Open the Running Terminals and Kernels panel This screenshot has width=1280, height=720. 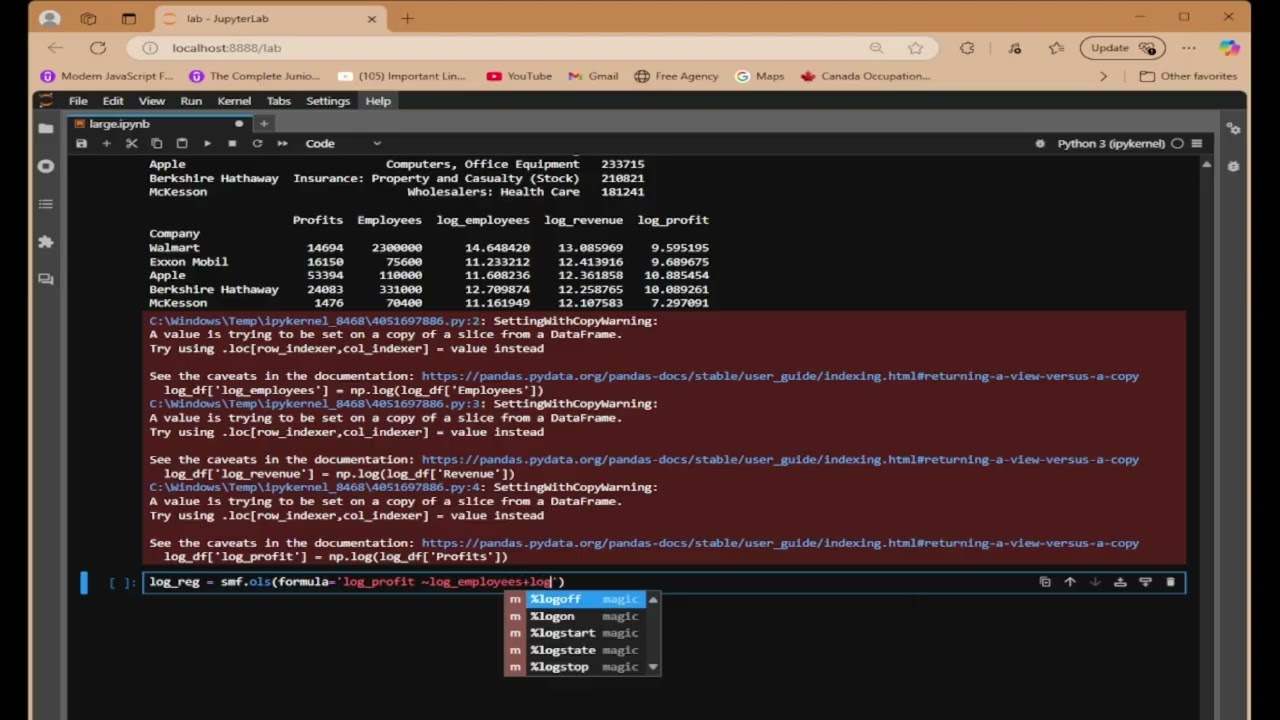45,166
